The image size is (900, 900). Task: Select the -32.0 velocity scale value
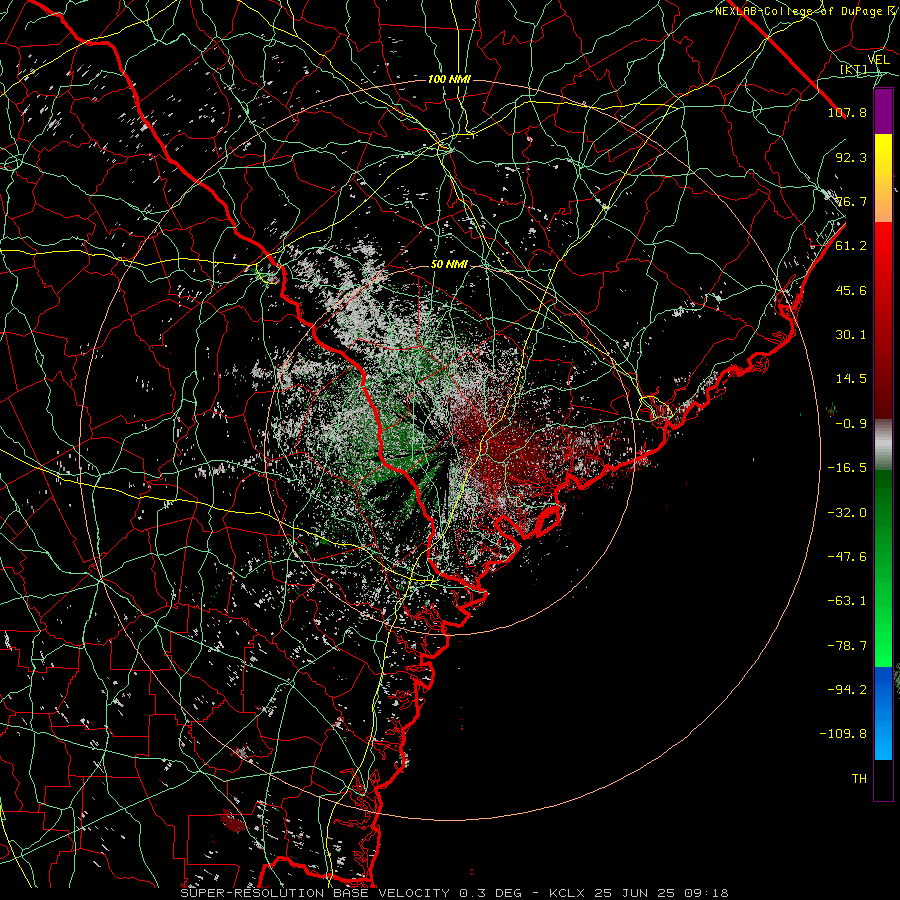[x=847, y=513]
